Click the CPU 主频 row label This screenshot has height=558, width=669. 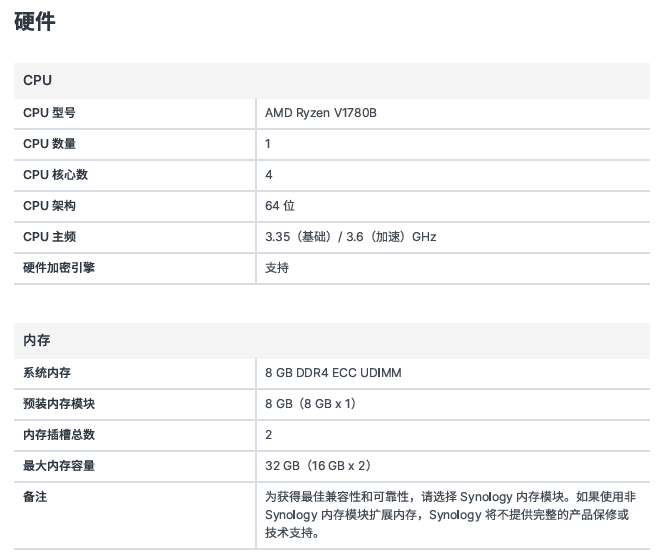(x=49, y=237)
